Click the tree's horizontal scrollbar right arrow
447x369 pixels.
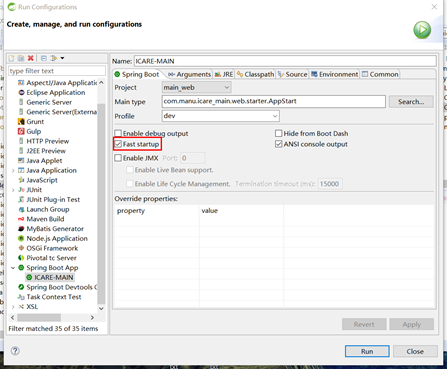point(92,317)
